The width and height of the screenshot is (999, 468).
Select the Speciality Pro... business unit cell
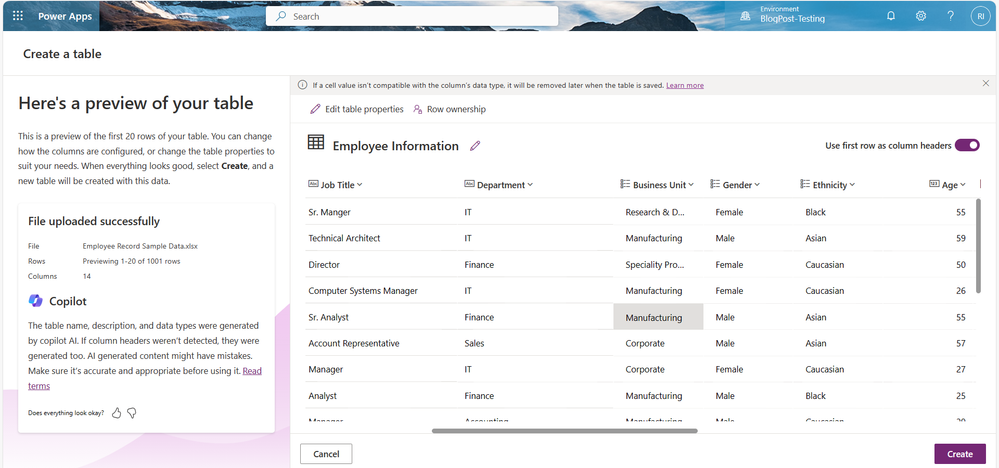click(658, 264)
